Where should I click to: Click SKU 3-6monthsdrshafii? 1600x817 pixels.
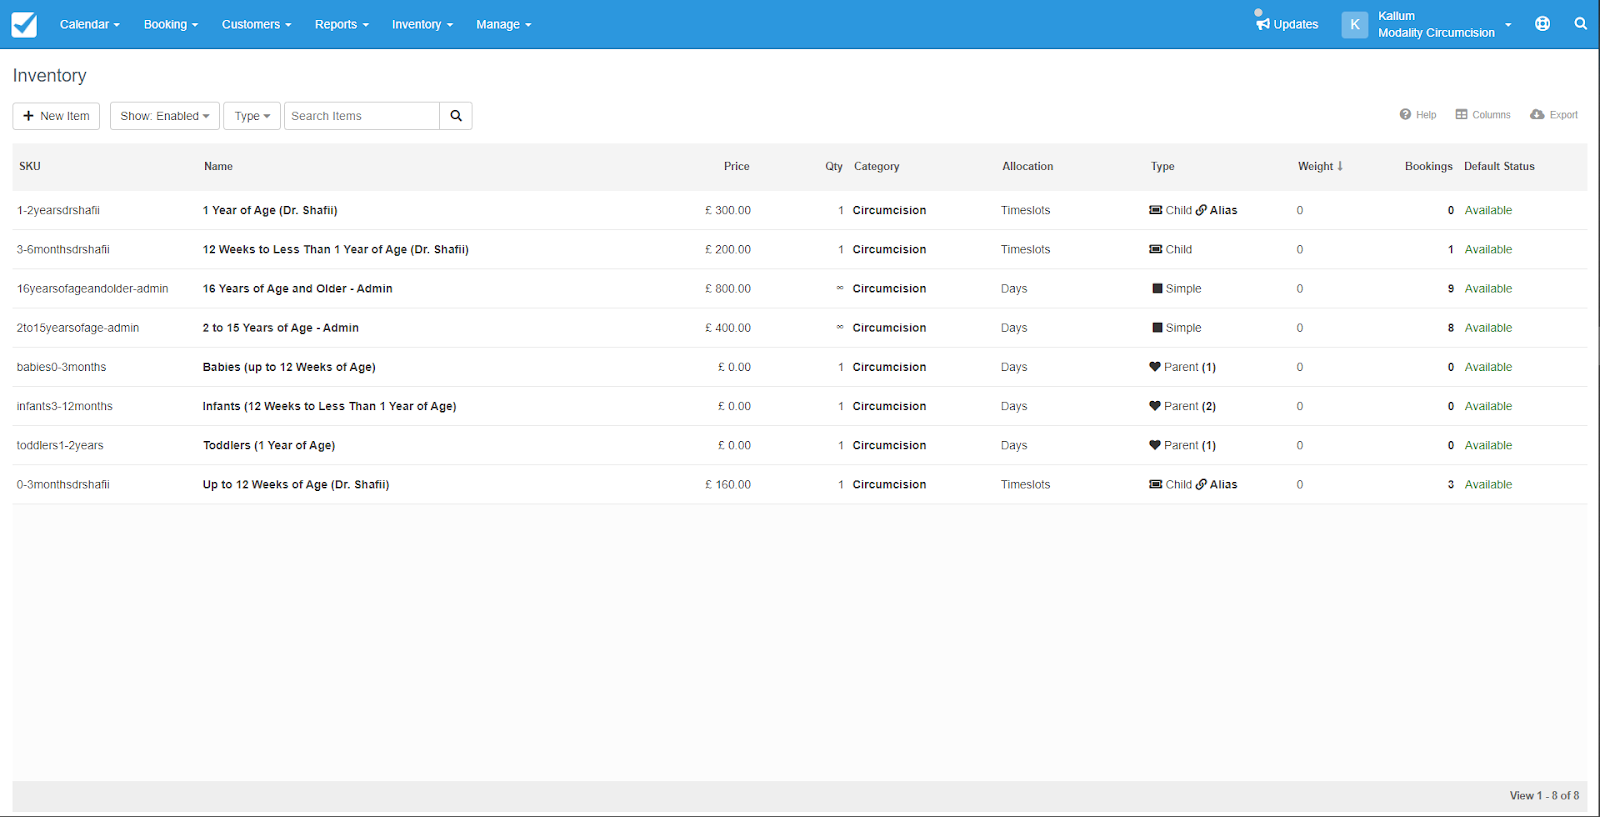pyautogui.click(x=63, y=249)
